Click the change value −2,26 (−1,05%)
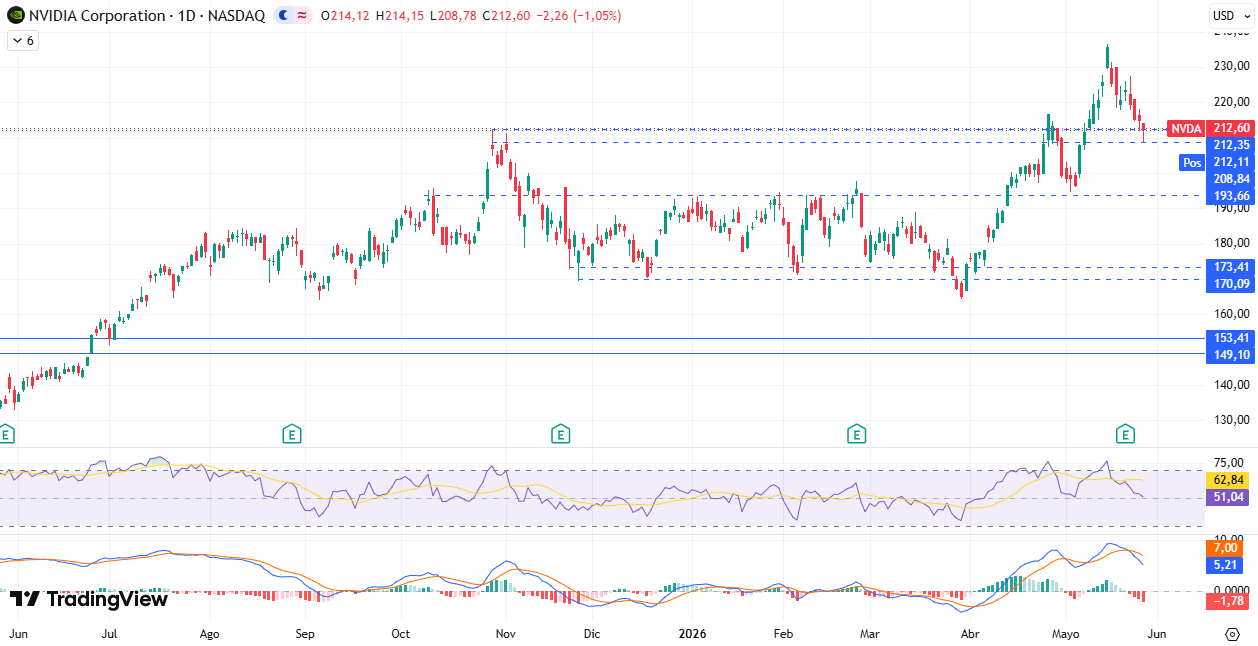The width and height of the screenshot is (1258, 646). click(x=579, y=16)
